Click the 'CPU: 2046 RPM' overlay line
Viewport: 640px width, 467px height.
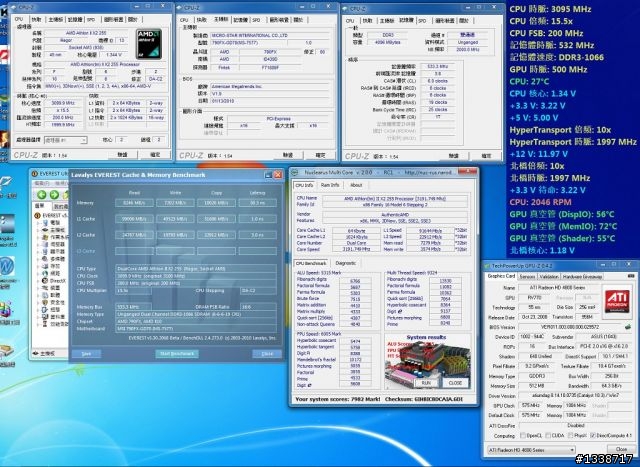coord(540,202)
